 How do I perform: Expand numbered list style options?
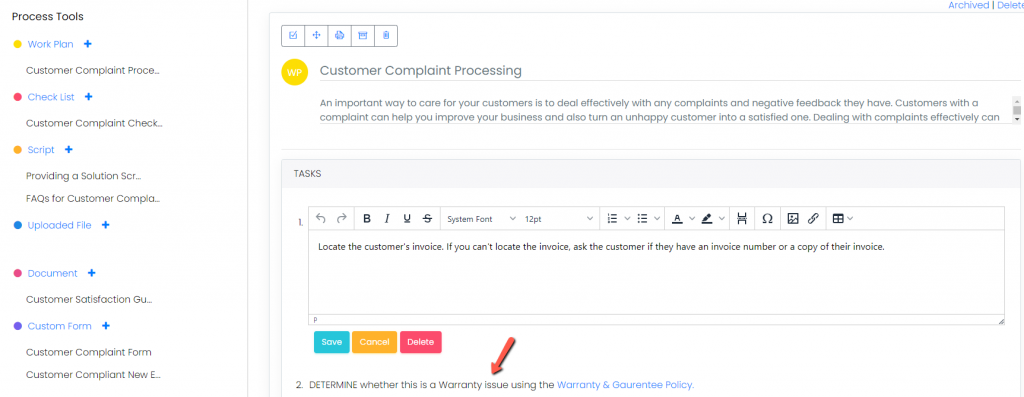coord(628,219)
